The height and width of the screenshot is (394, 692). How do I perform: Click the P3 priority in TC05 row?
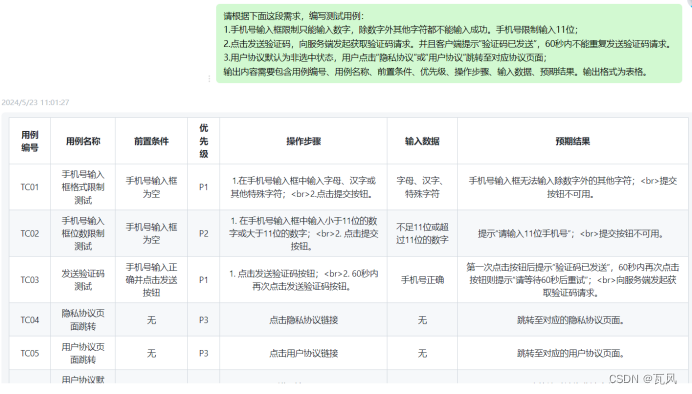pyautogui.click(x=203, y=353)
